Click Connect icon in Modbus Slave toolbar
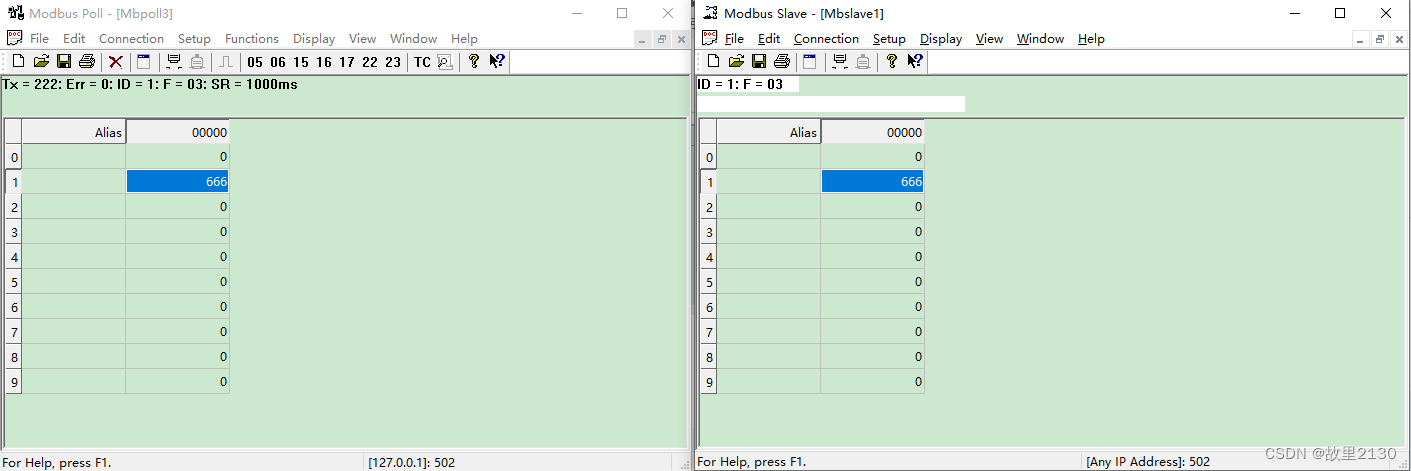1411x471 pixels. [840, 62]
